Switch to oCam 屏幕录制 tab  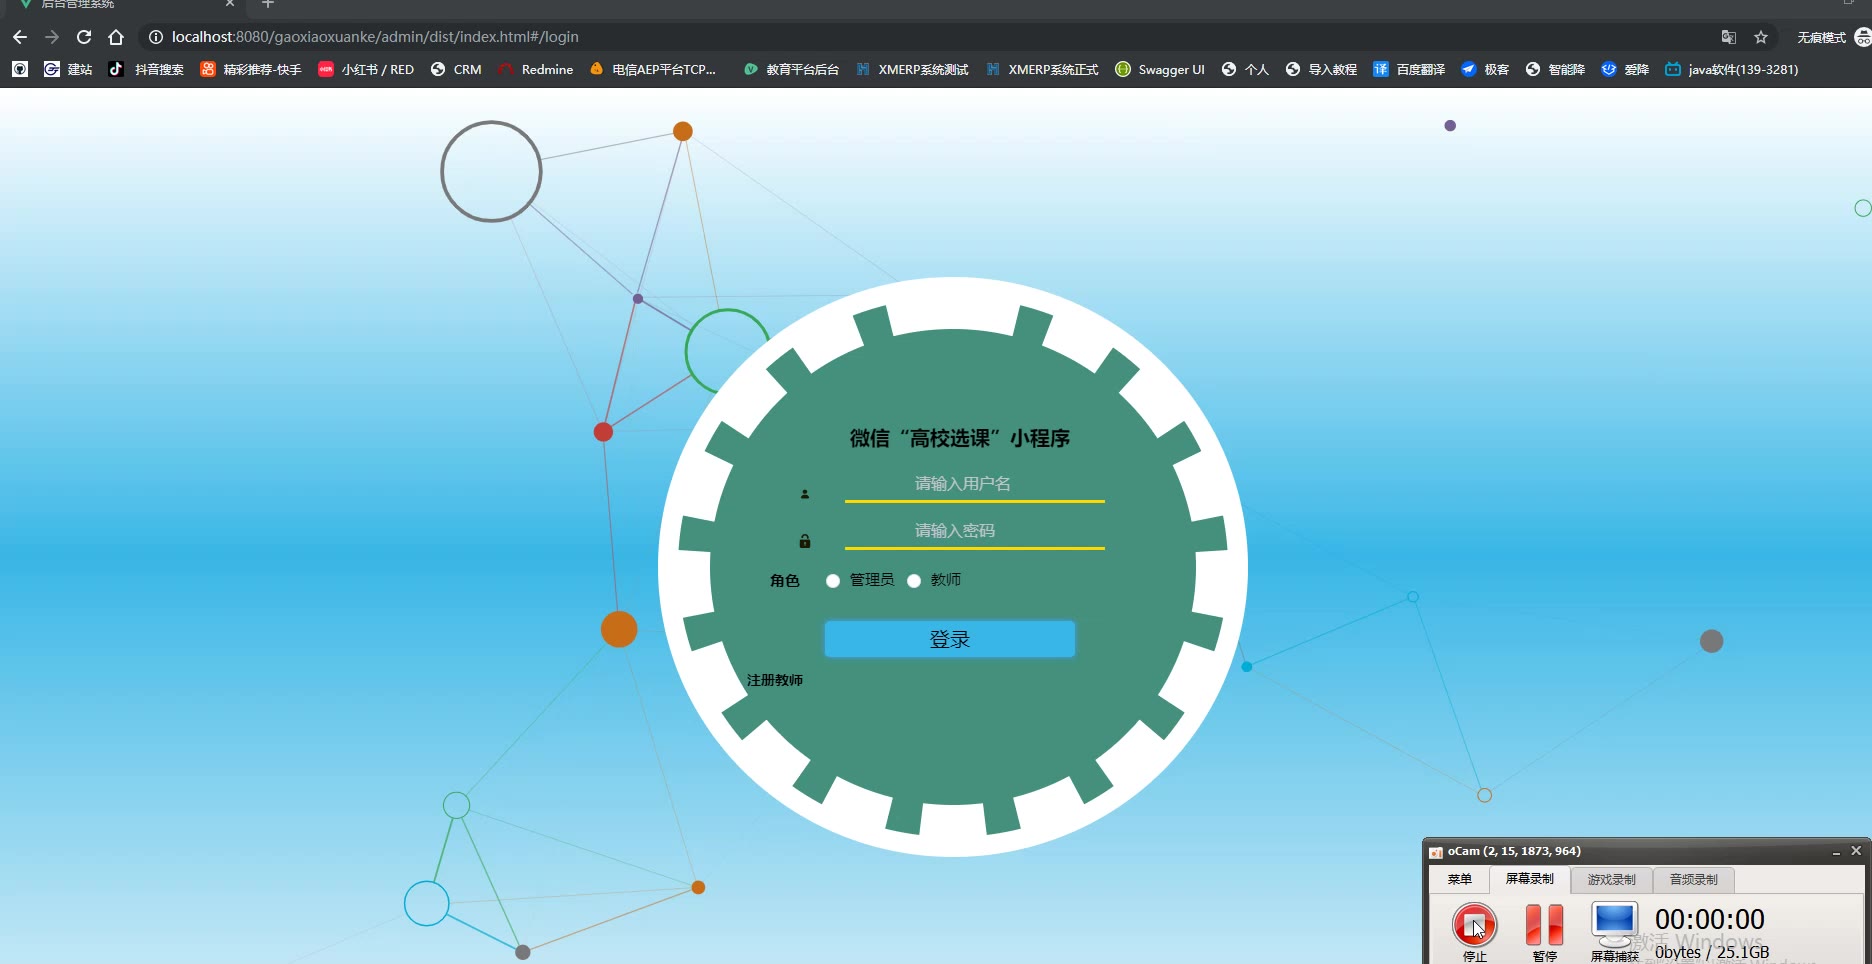pos(1530,879)
